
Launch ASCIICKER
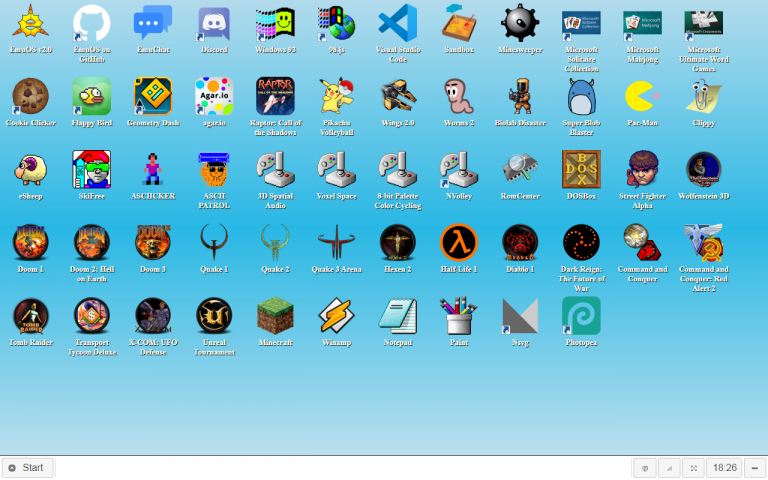click(x=153, y=169)
